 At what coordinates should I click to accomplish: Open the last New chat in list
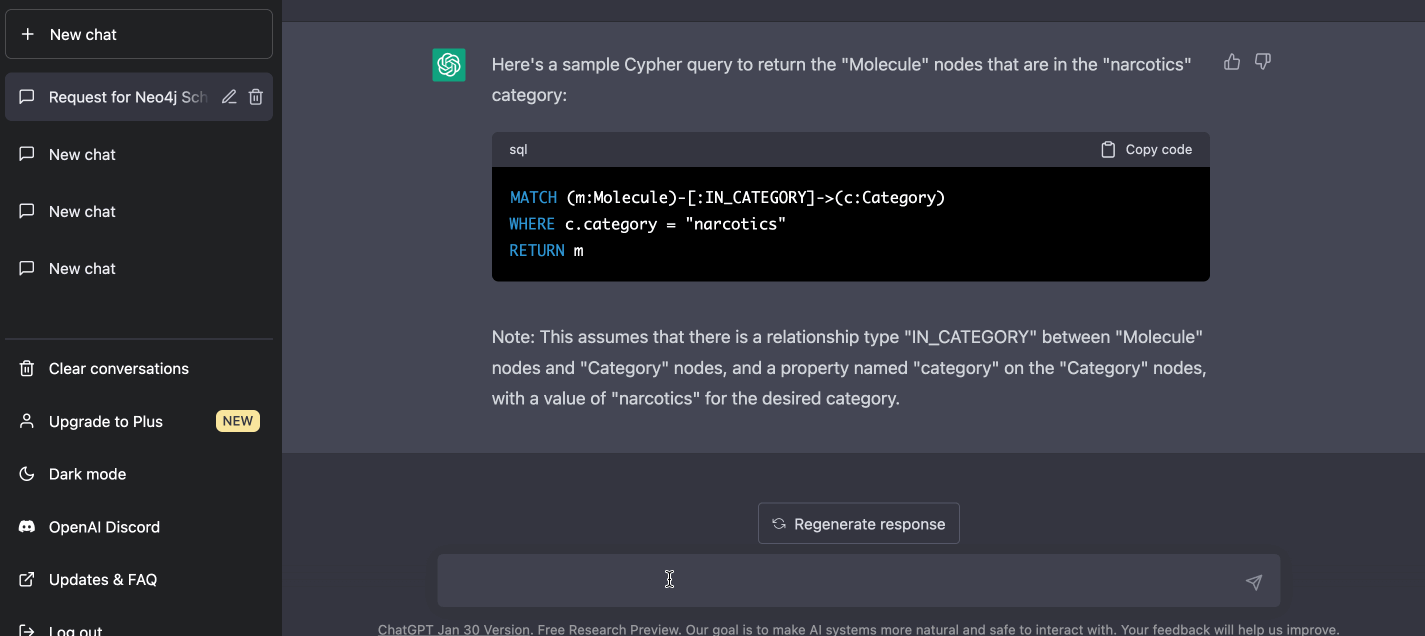(x=139, y=268)
